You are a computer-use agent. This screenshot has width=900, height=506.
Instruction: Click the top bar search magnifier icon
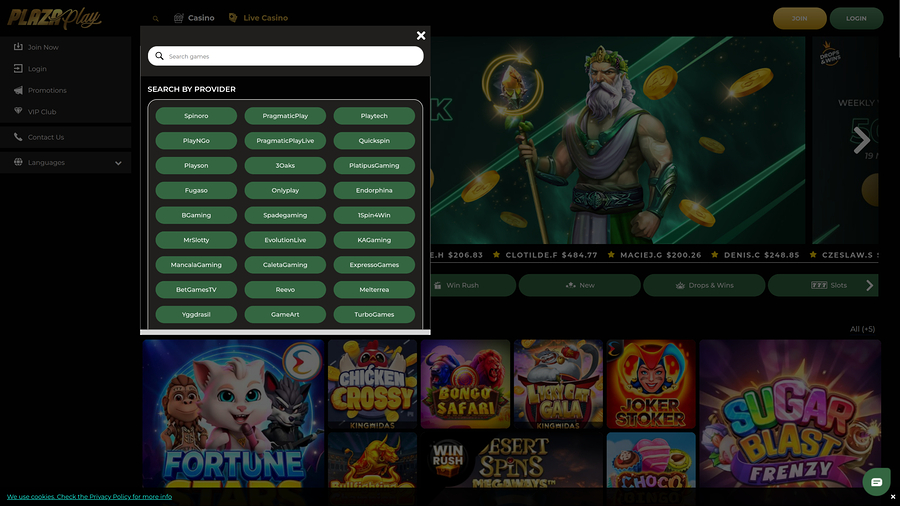156,18
